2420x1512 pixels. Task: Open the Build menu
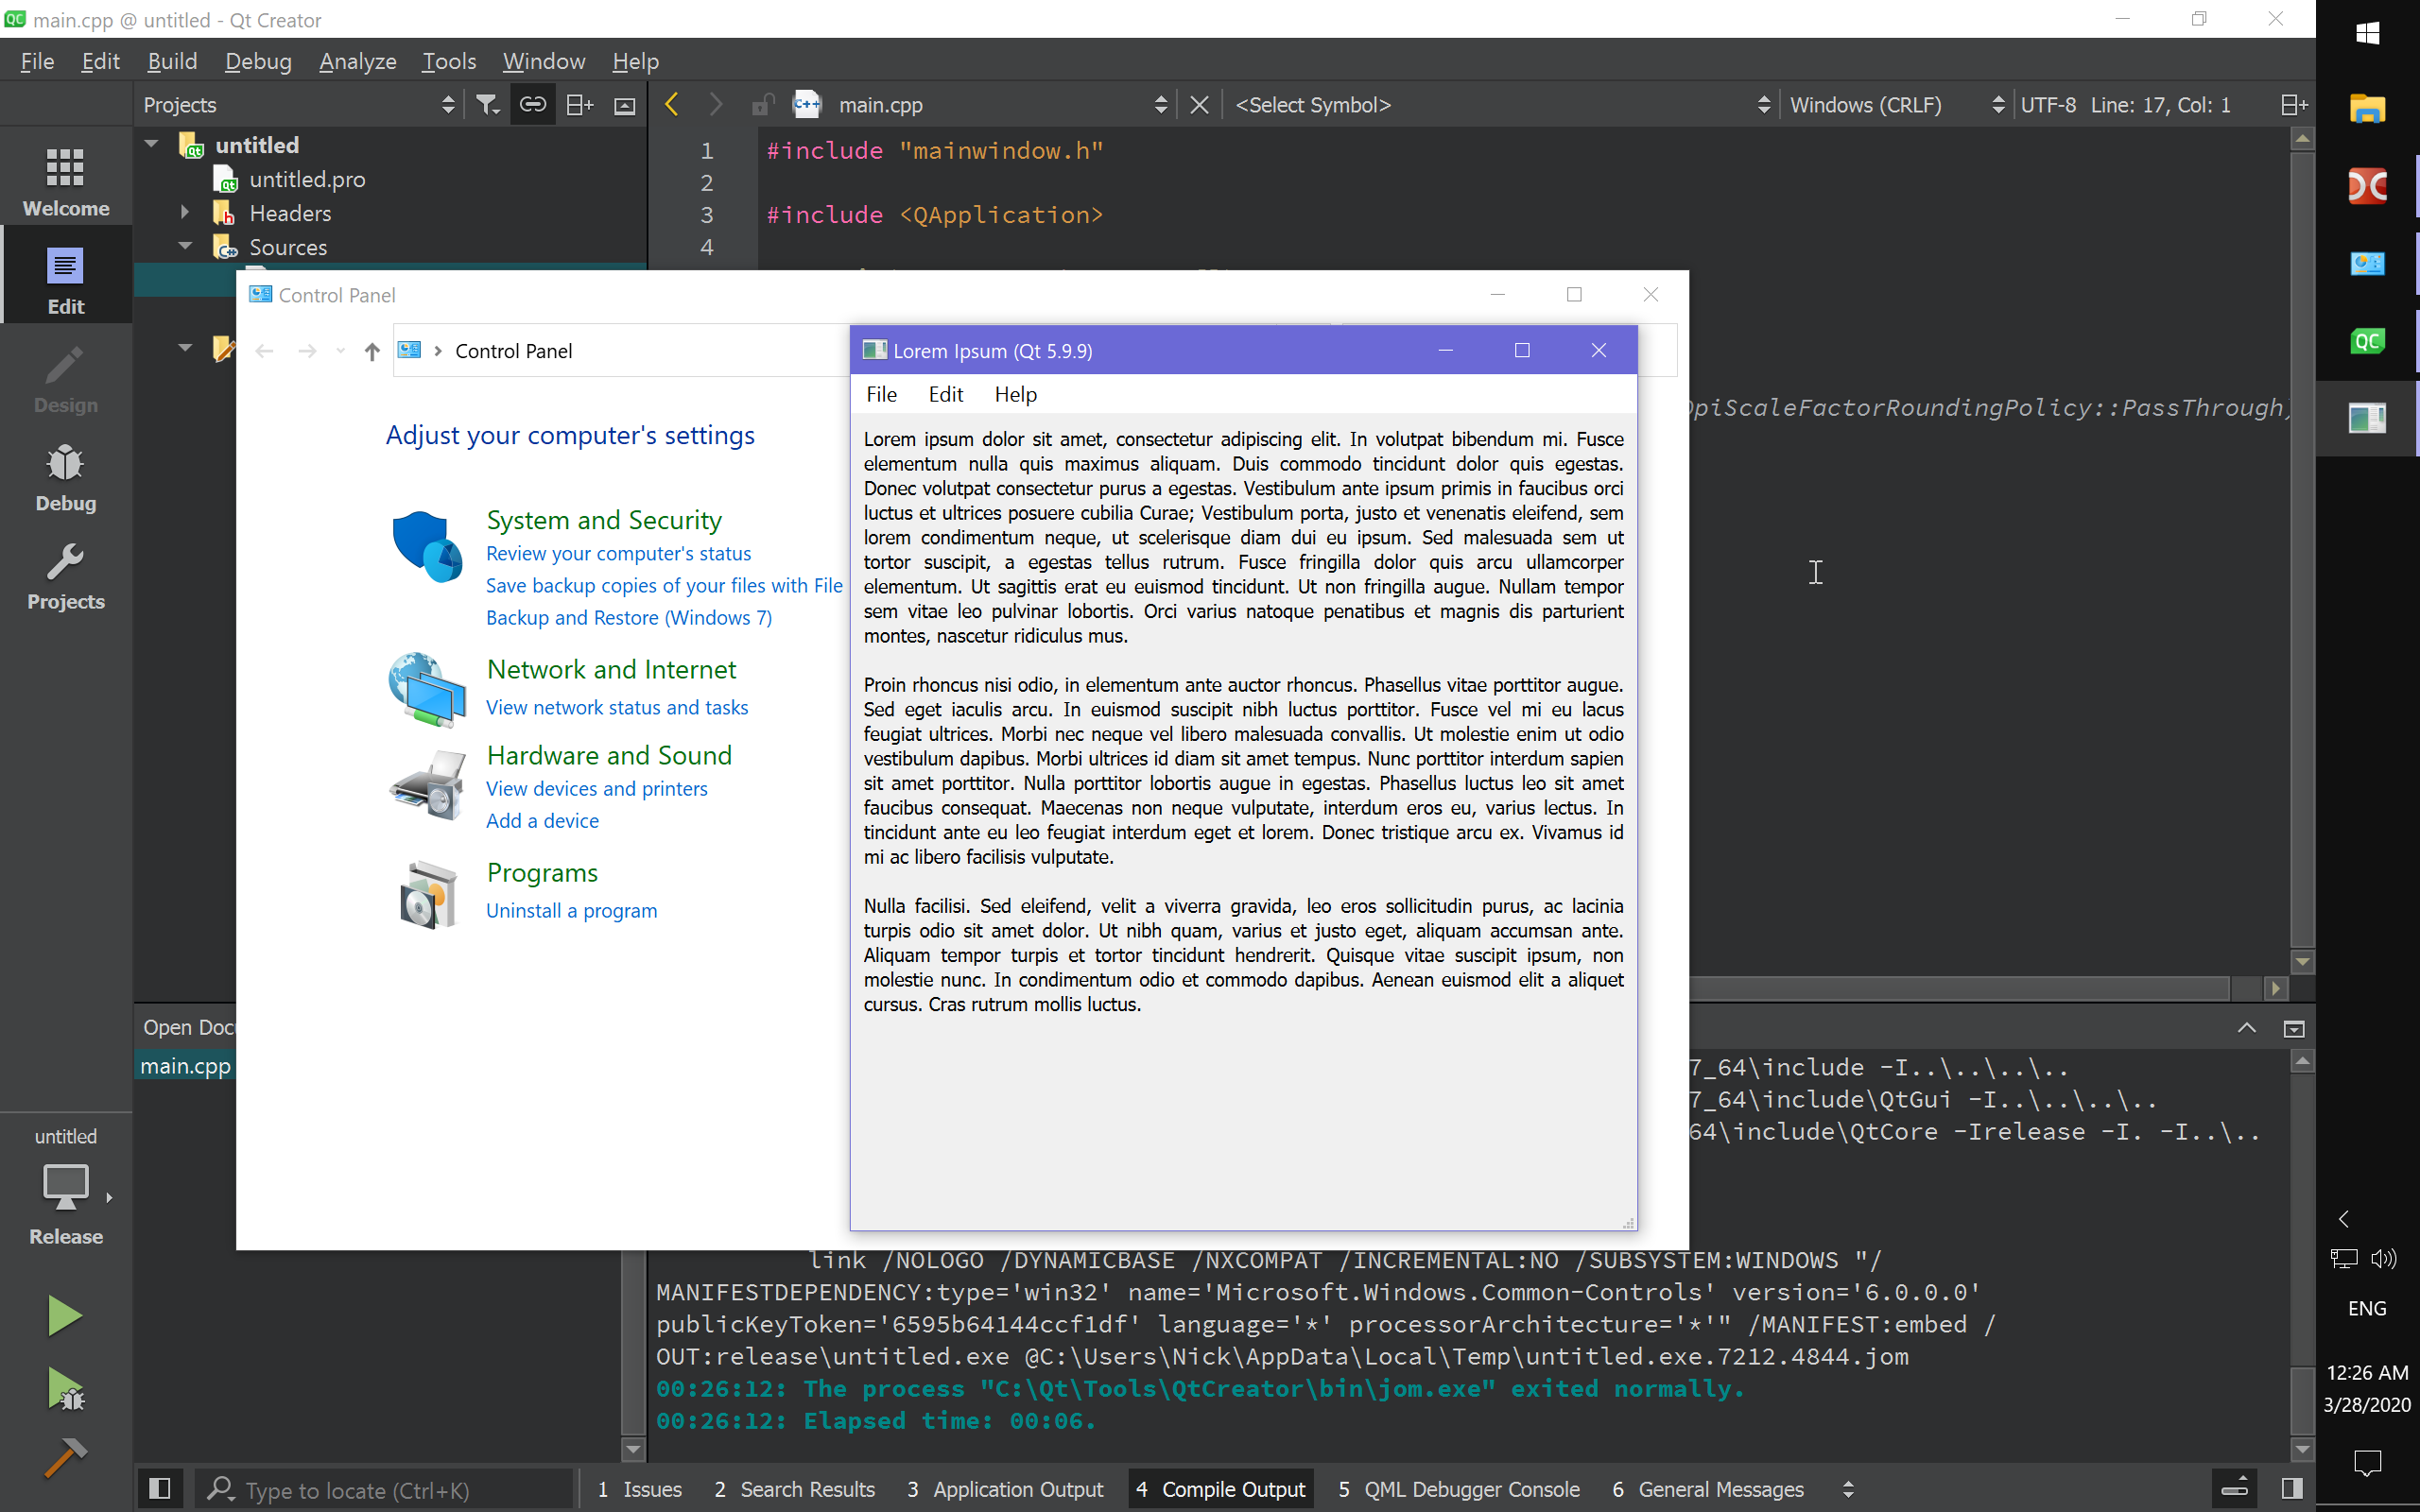click(172, 61)
